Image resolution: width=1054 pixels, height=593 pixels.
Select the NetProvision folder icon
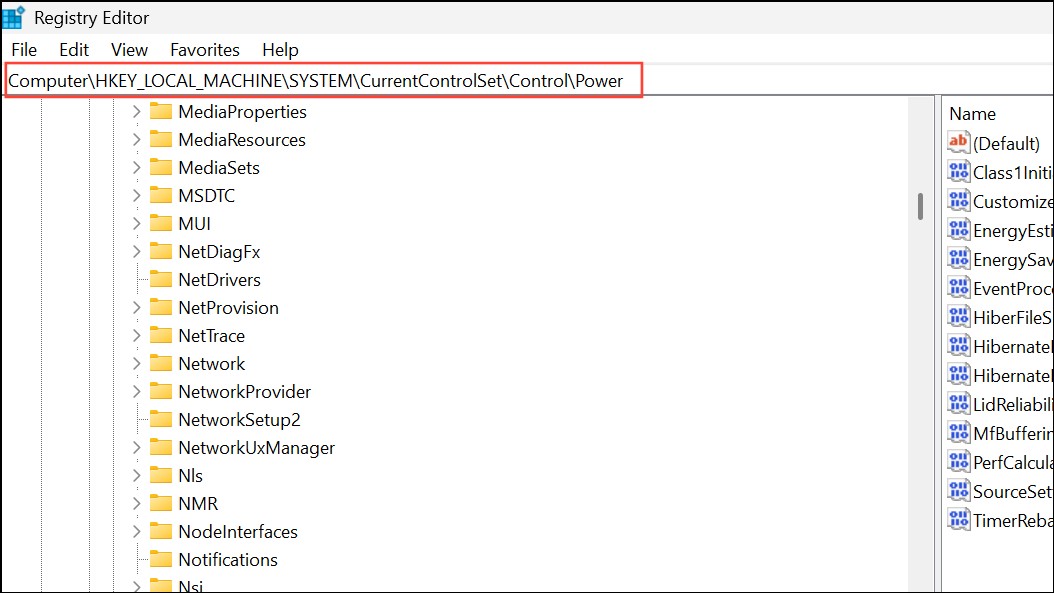click(161, 307)
